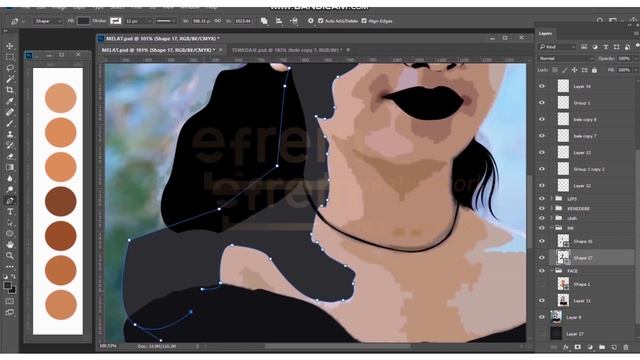640x360 pixels.
Task: Click the shape Fill color swatch
Action: 83,21
